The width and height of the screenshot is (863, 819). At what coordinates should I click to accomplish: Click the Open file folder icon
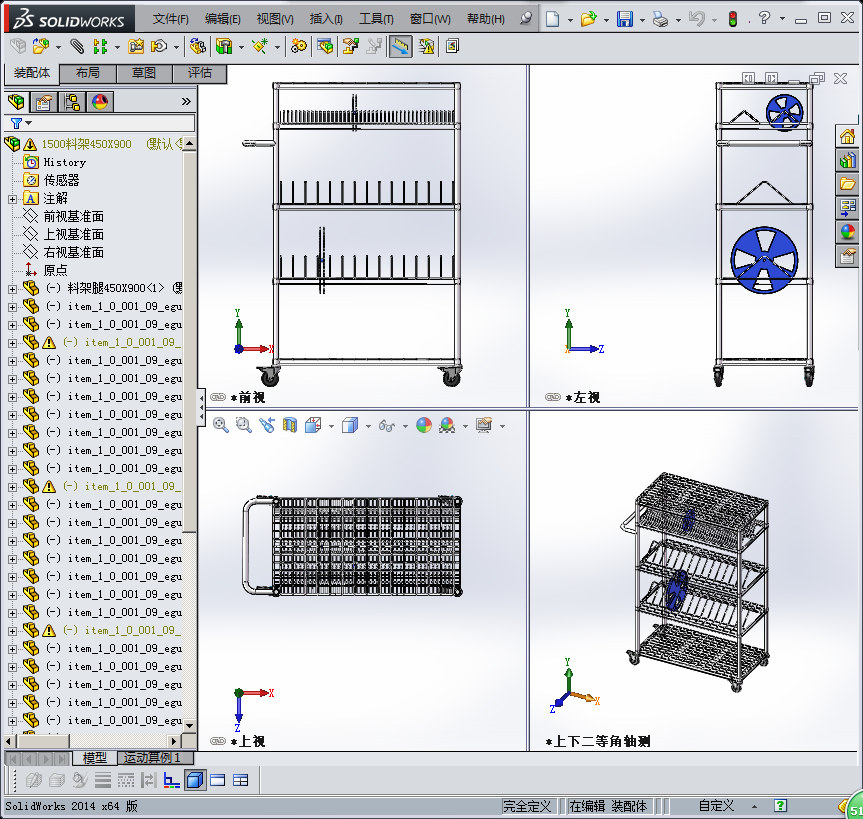tap(588, 19)
